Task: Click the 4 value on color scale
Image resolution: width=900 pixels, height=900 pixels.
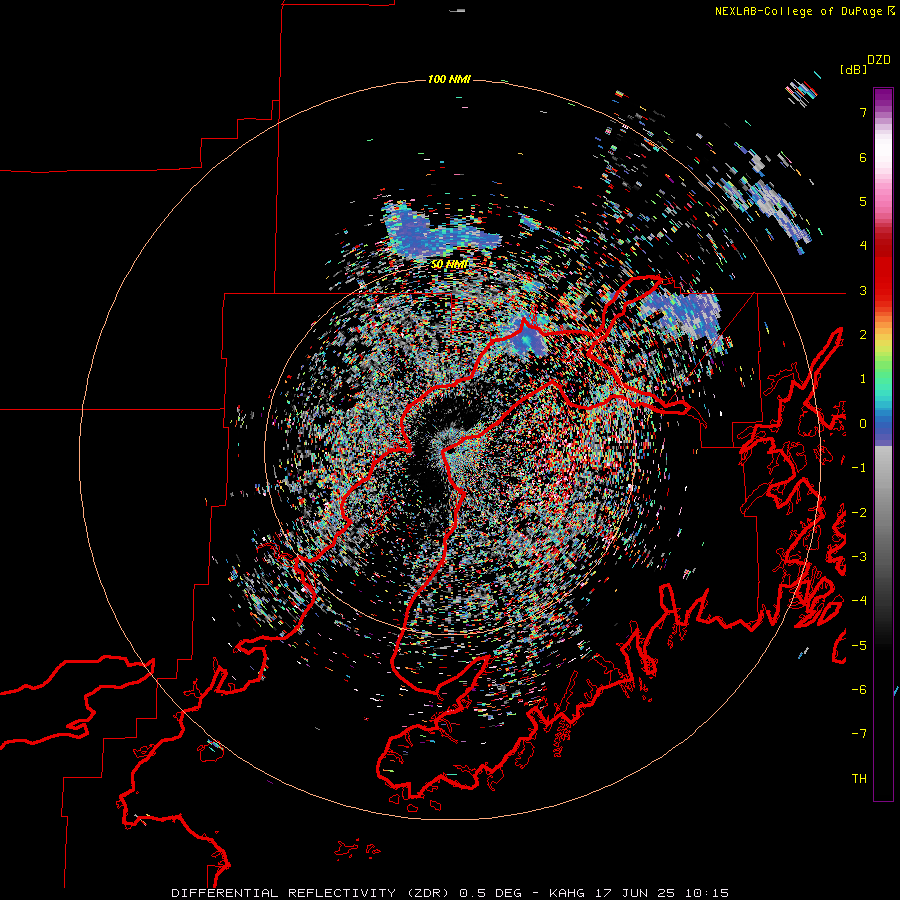Action: pos(863,246)
